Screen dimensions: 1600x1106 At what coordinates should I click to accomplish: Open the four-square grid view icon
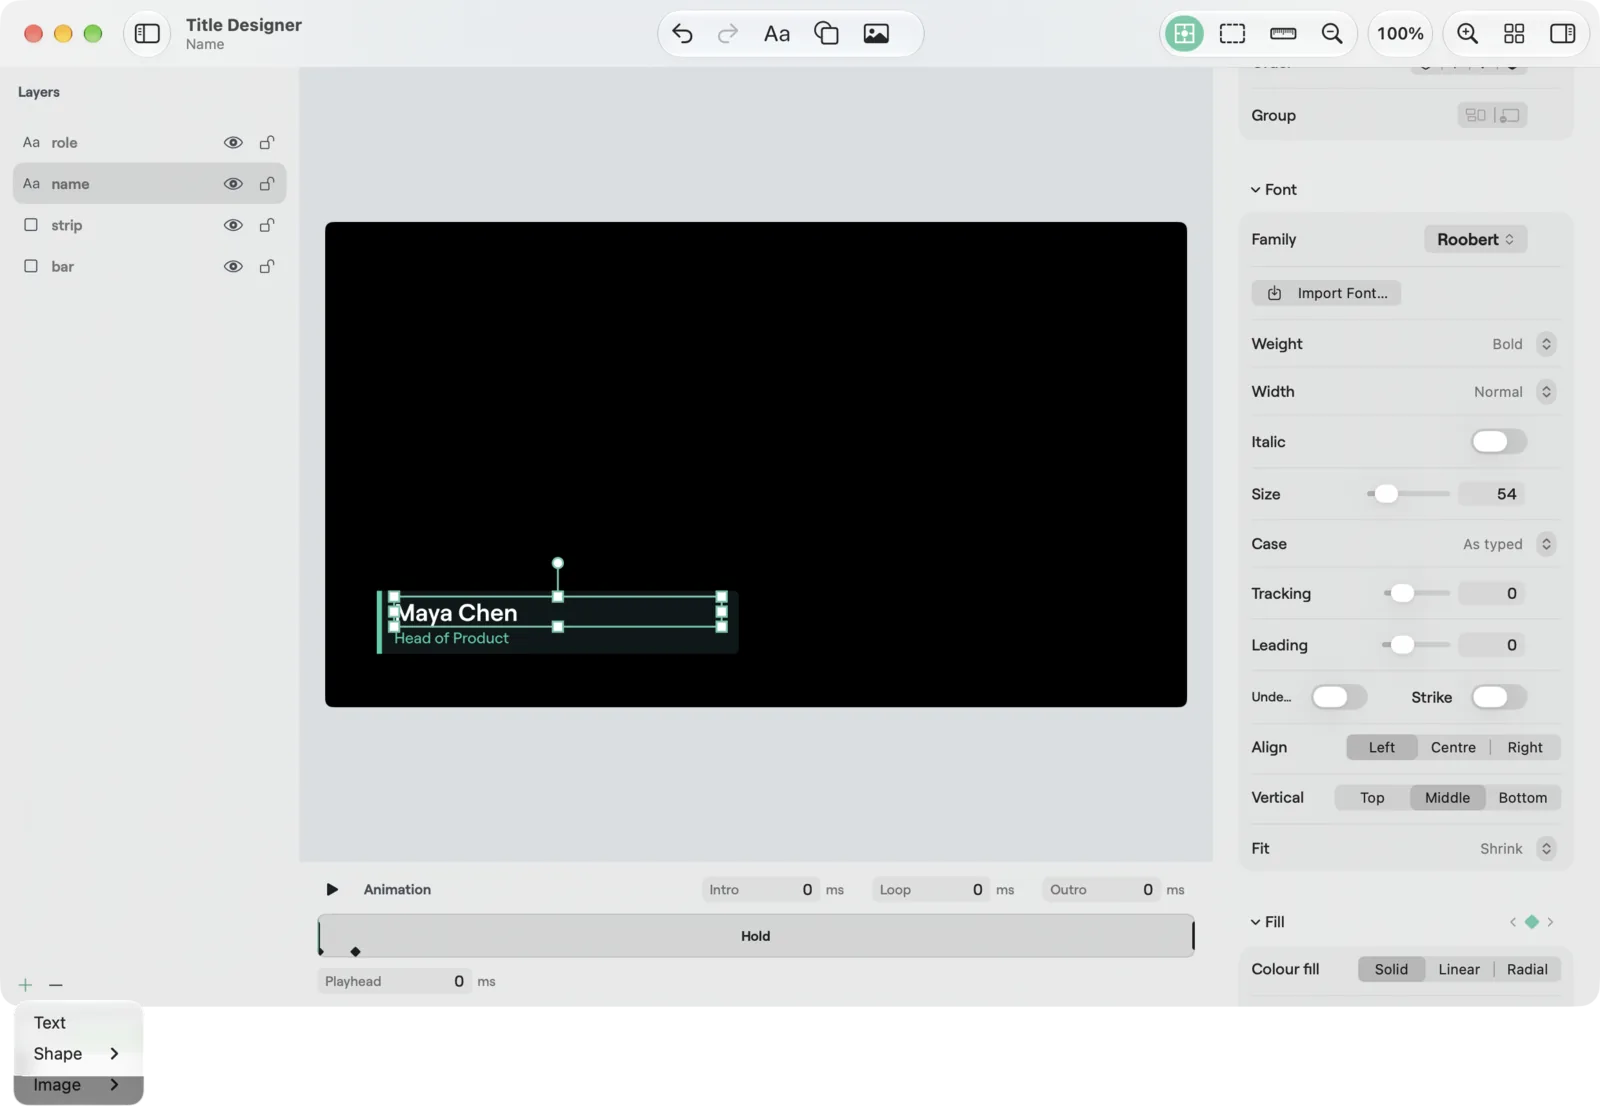click(1514, 34)
